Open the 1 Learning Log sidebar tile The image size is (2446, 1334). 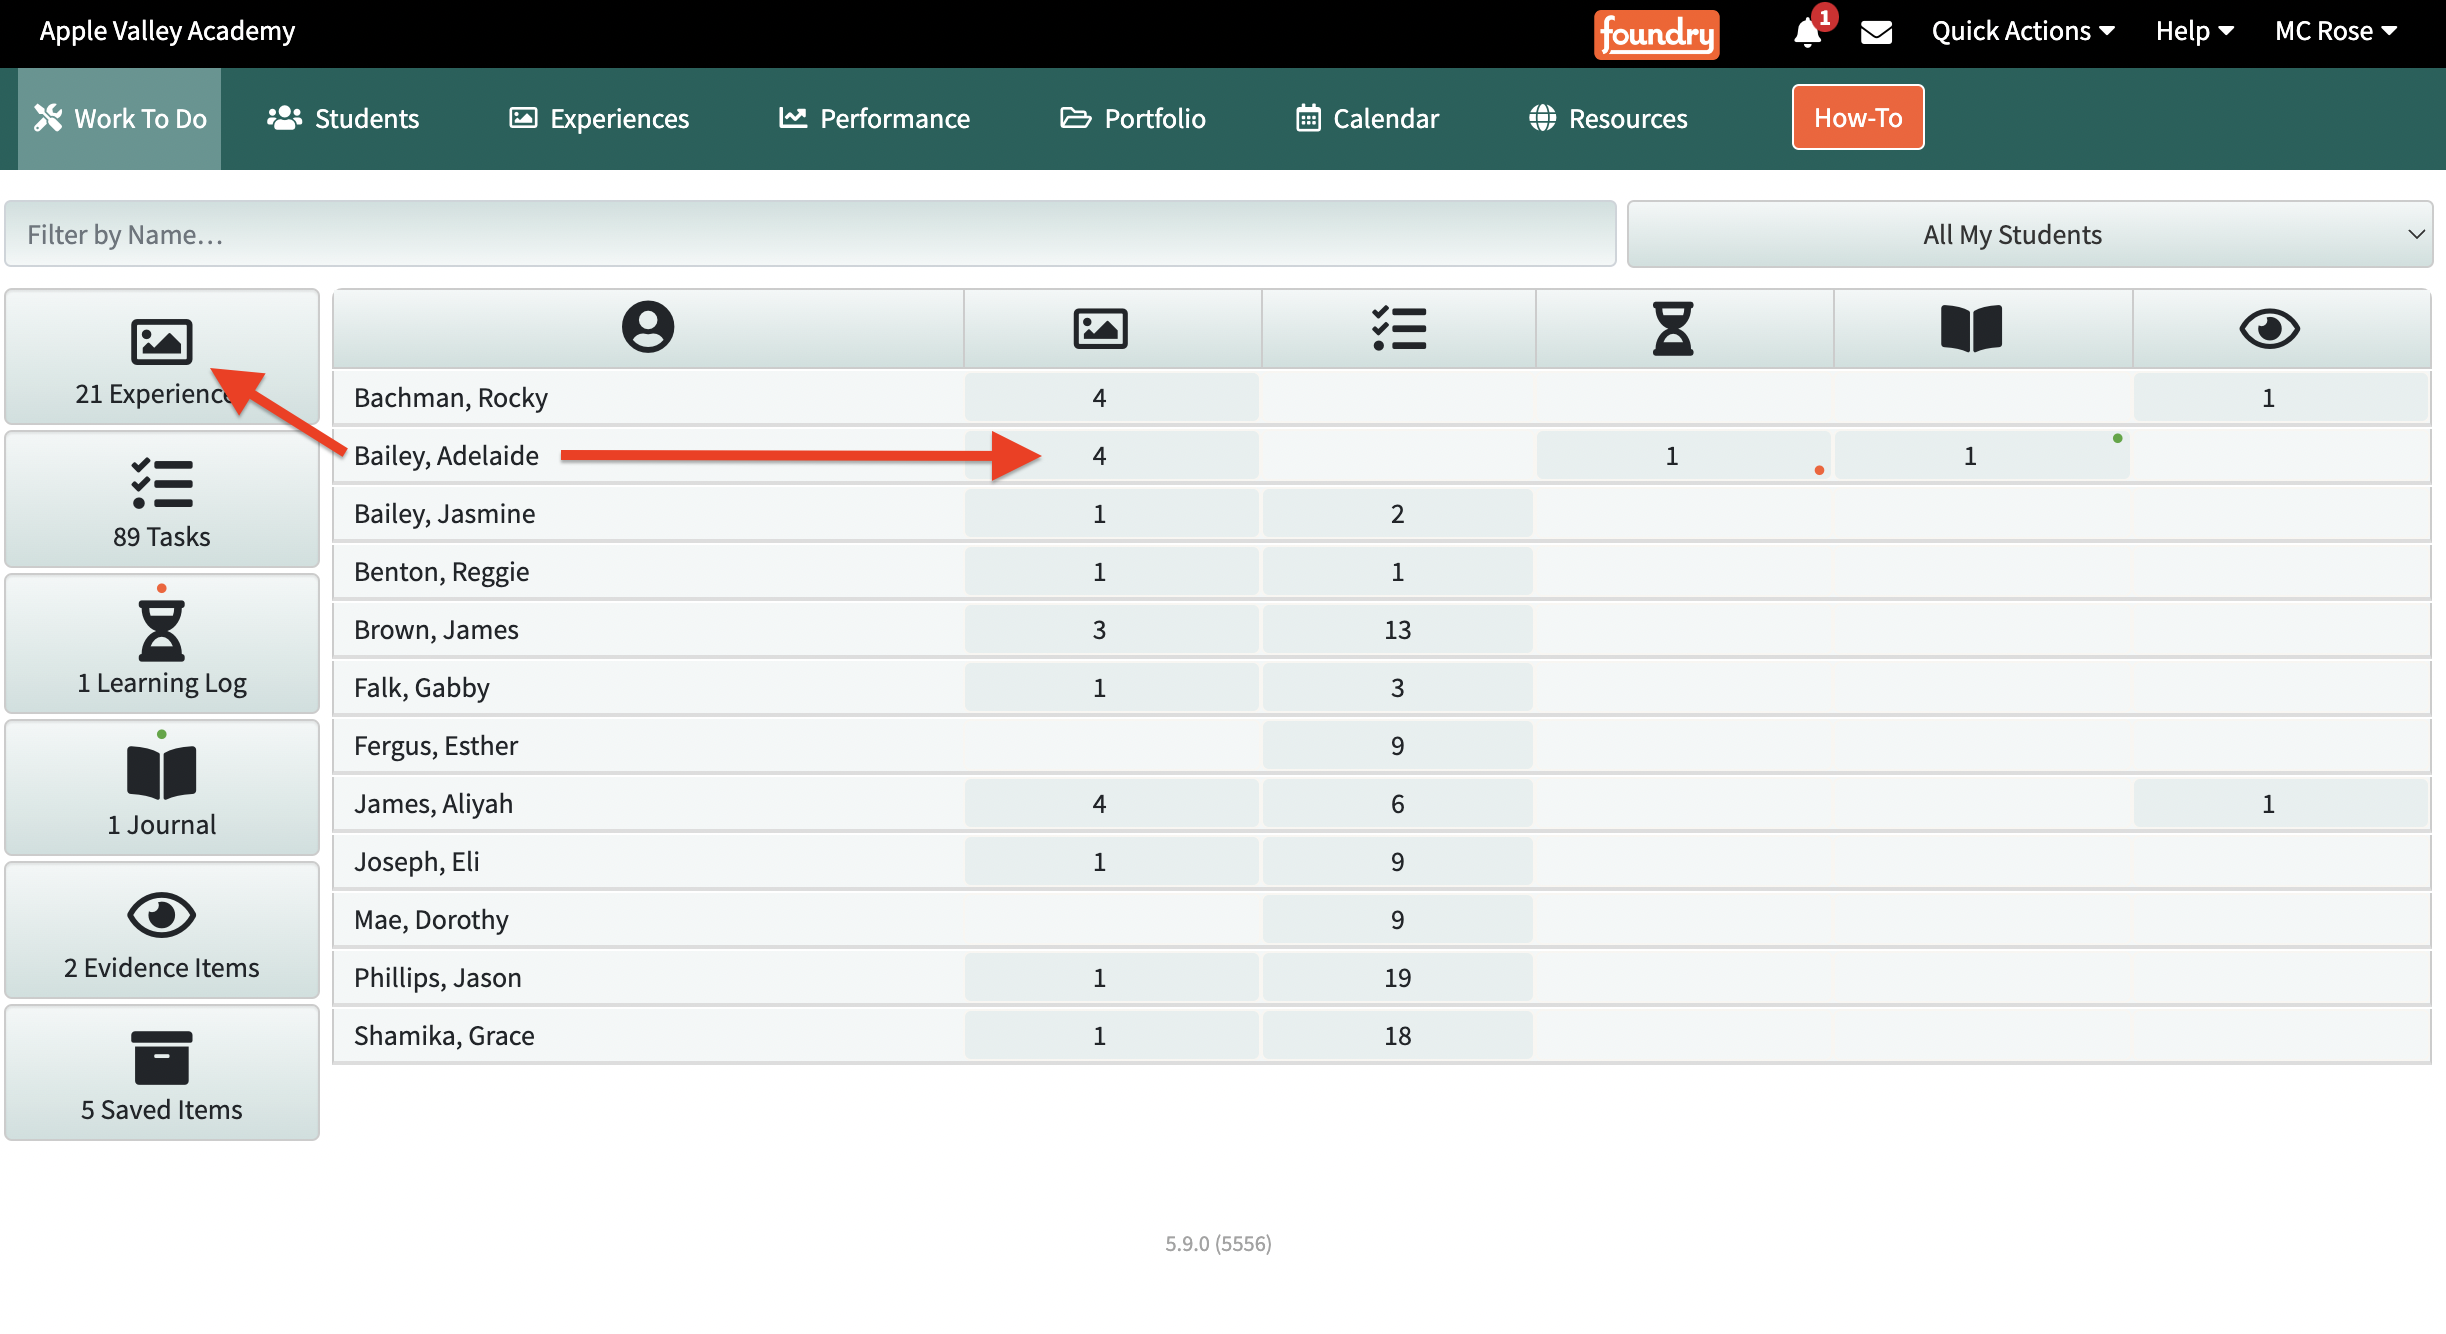point(162,643)
